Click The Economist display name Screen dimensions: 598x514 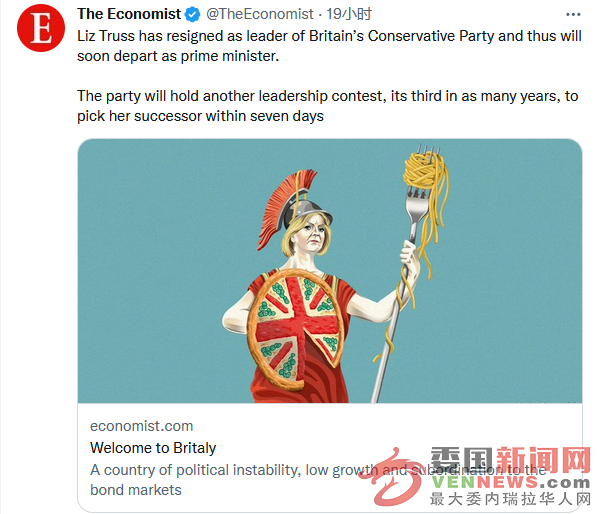pos(129,14)
